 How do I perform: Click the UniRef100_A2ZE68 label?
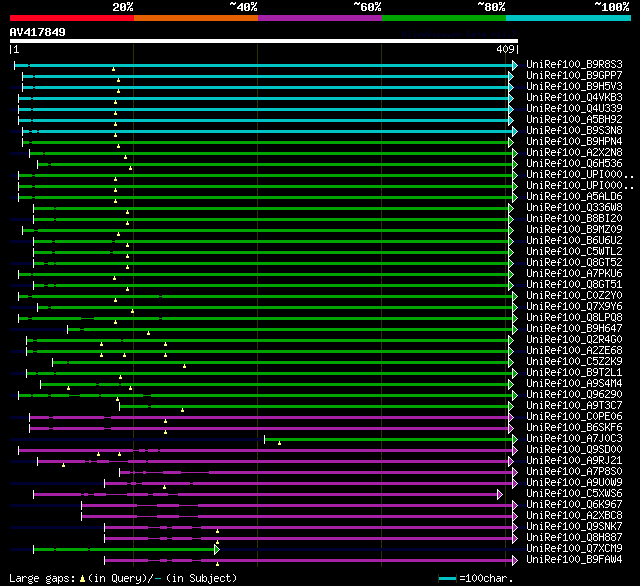click(574, 351)
